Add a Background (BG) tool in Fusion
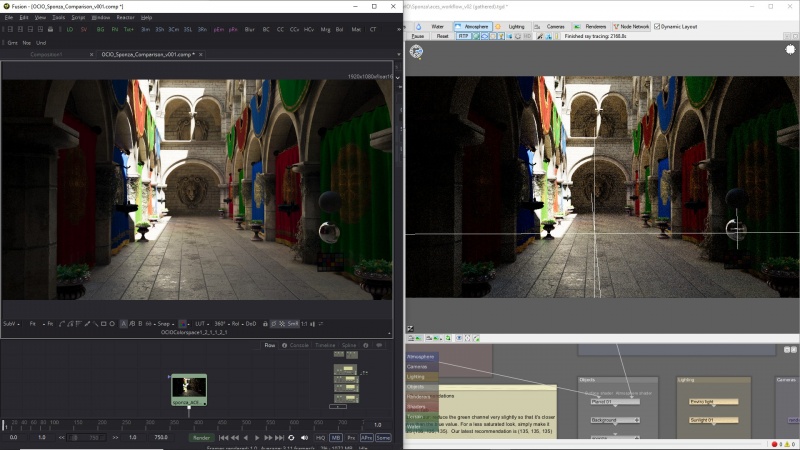 (x=101, y=30)
